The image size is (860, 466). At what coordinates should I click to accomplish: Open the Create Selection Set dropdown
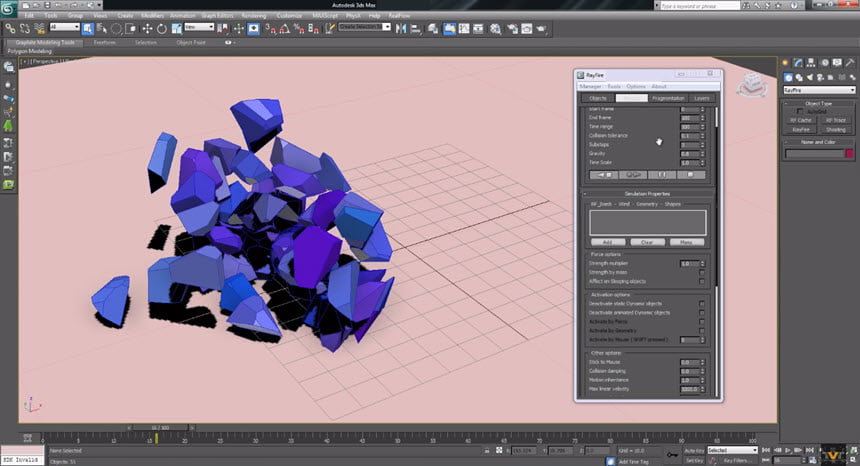pos(365,27)
